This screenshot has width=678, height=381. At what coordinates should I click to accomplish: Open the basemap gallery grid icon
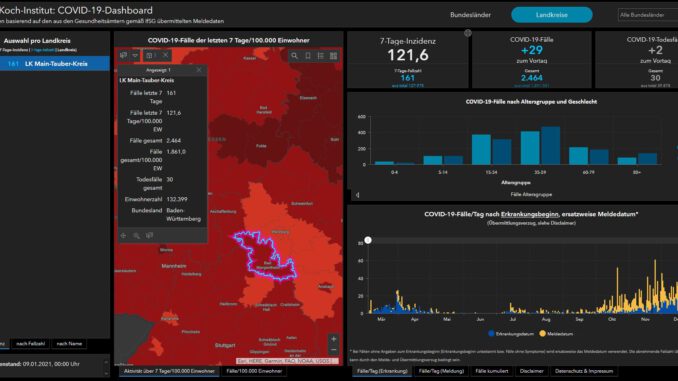click(333, 56)
